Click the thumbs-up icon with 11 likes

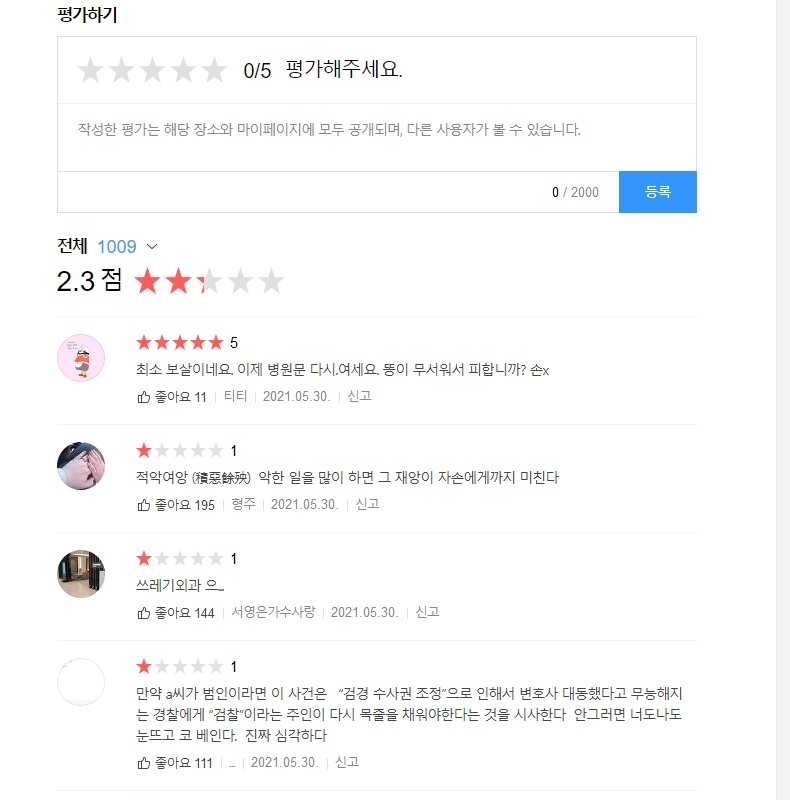(x=143, y=397)
